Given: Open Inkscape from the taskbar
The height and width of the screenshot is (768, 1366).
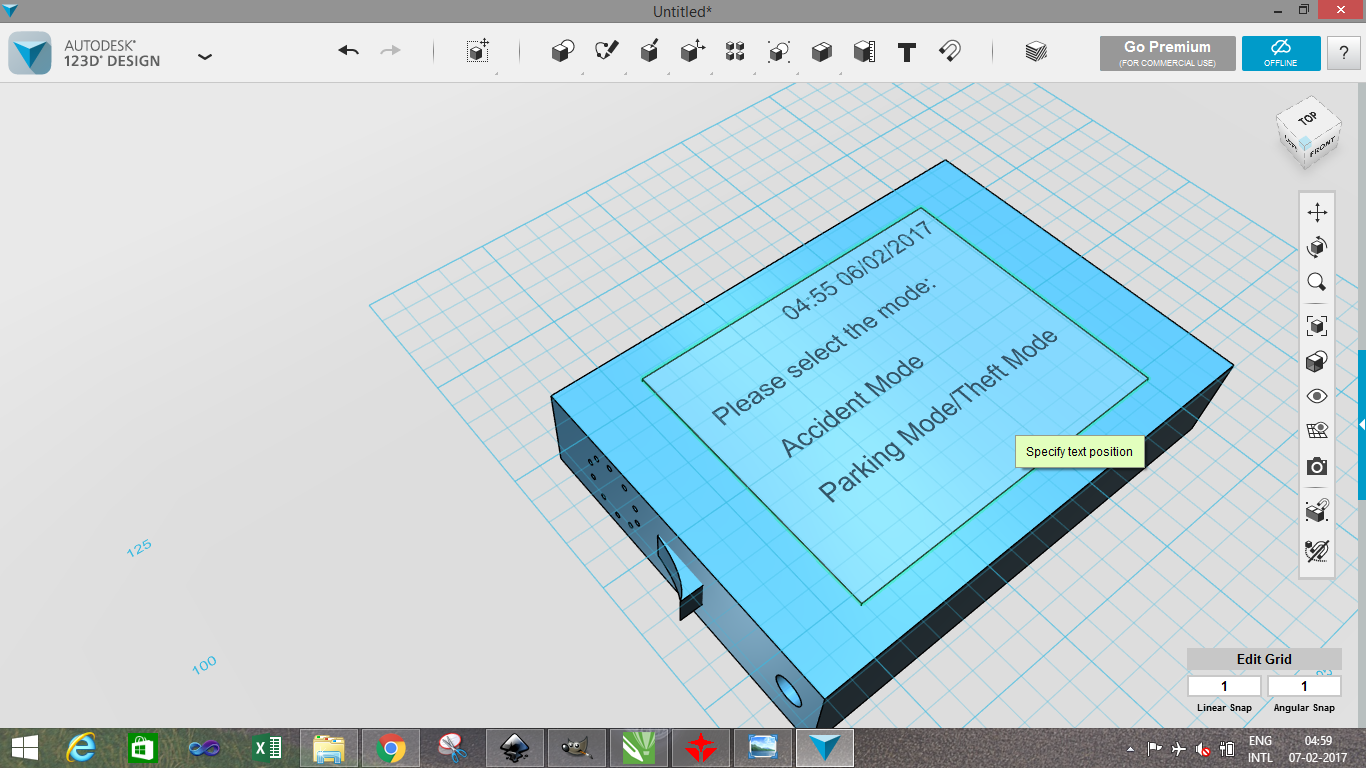Looking at the screenshot, I should (515, 747).
